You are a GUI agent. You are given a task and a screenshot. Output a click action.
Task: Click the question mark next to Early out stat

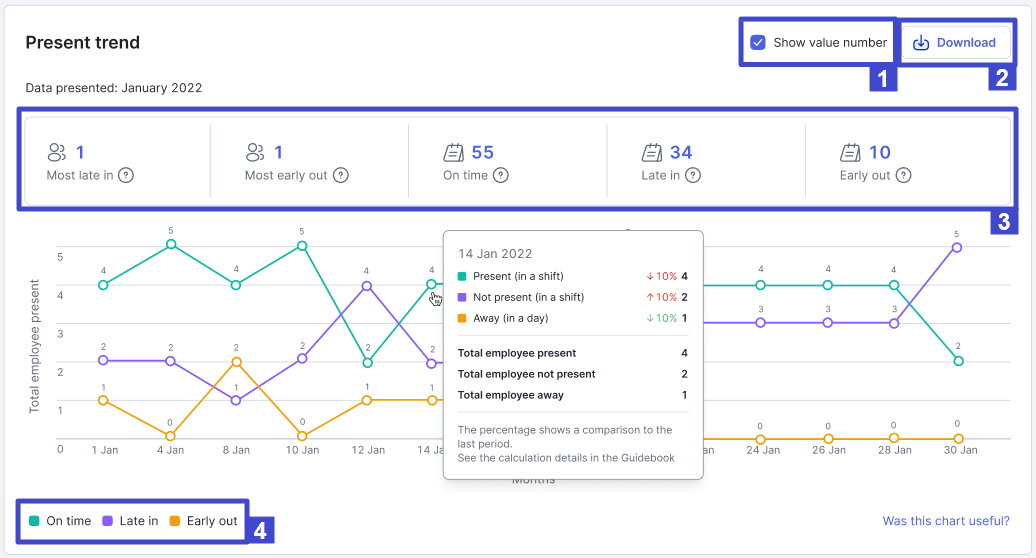point(903,175)
